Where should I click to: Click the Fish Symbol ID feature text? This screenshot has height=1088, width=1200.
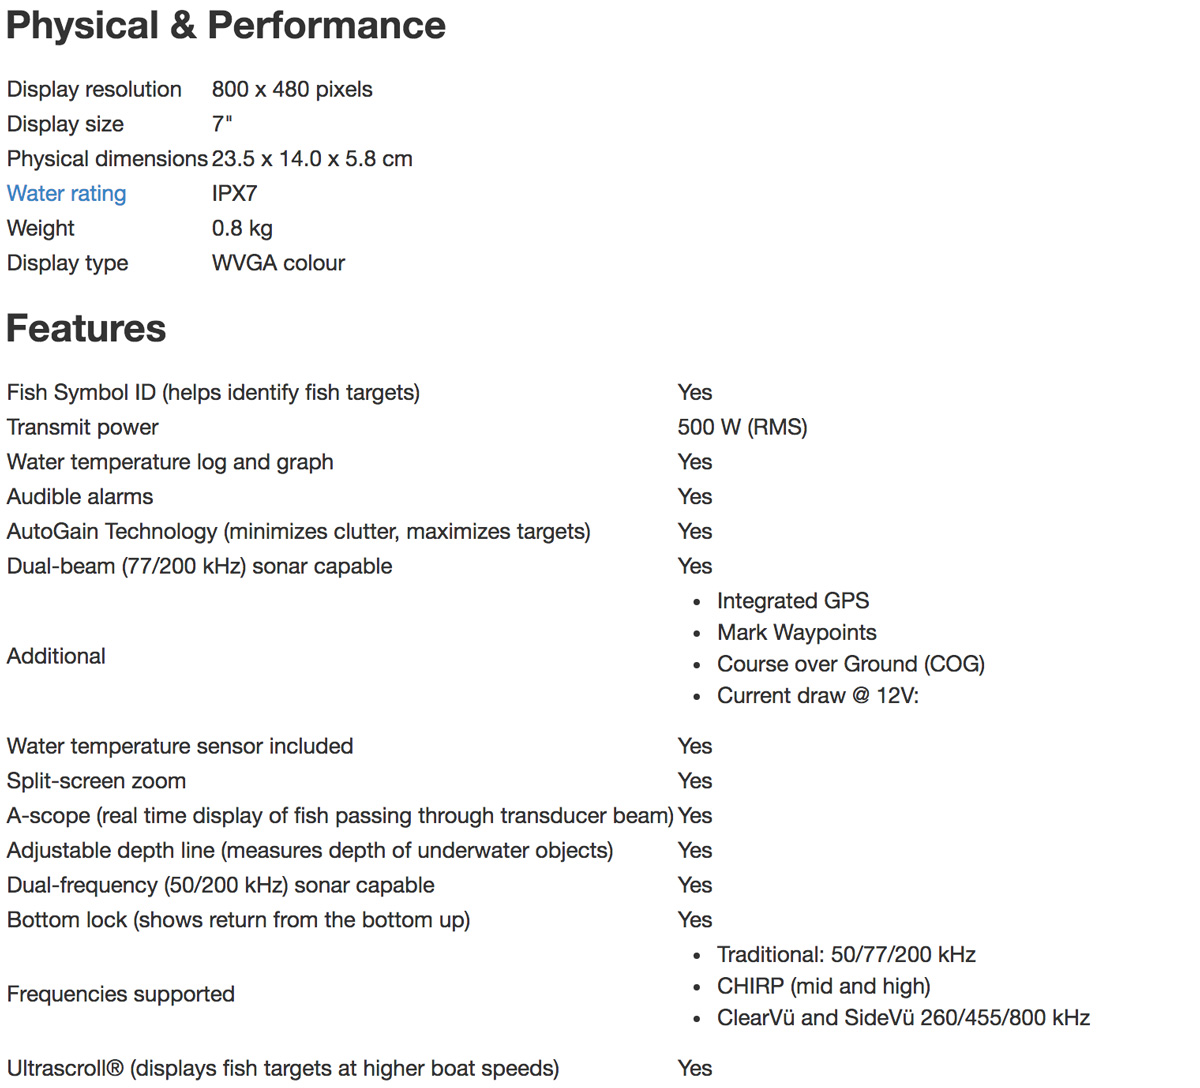pyautogui.click(x=213, y=393)
